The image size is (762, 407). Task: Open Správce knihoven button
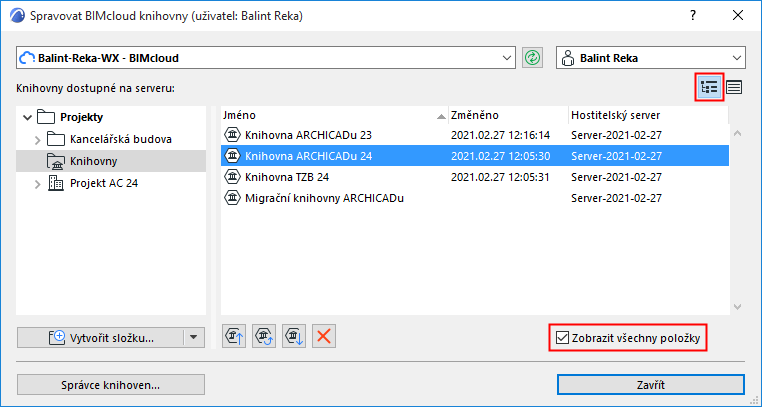[111, 385]
